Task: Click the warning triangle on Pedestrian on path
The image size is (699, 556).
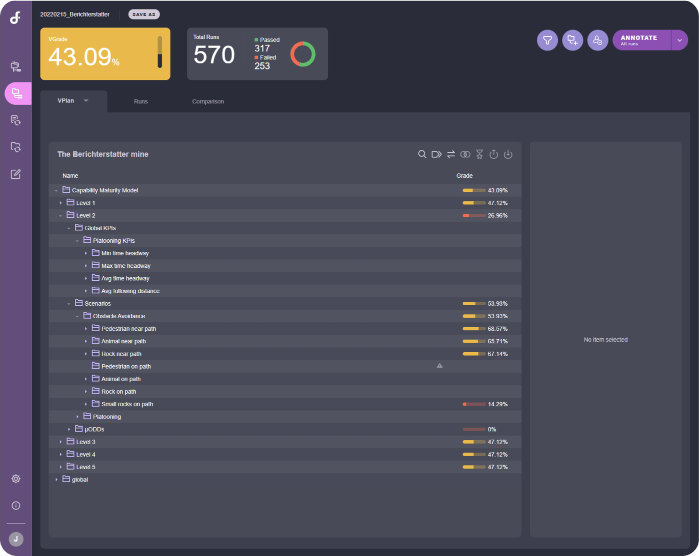Action: tap(439, 366)
